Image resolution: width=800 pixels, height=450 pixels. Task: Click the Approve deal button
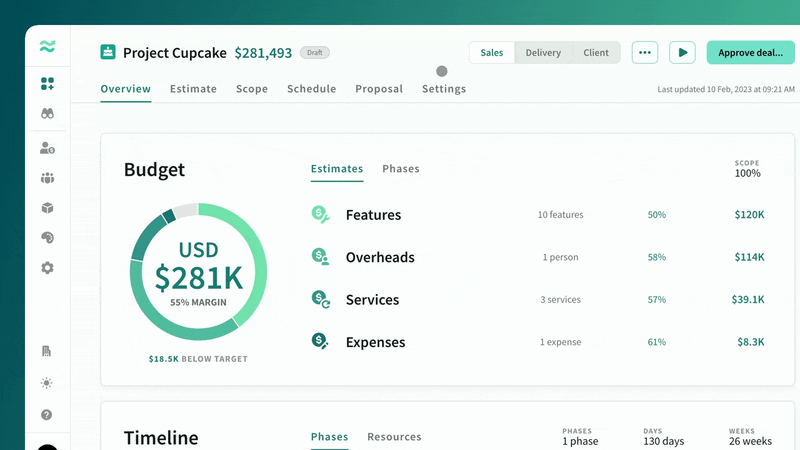tap(751, 53)
